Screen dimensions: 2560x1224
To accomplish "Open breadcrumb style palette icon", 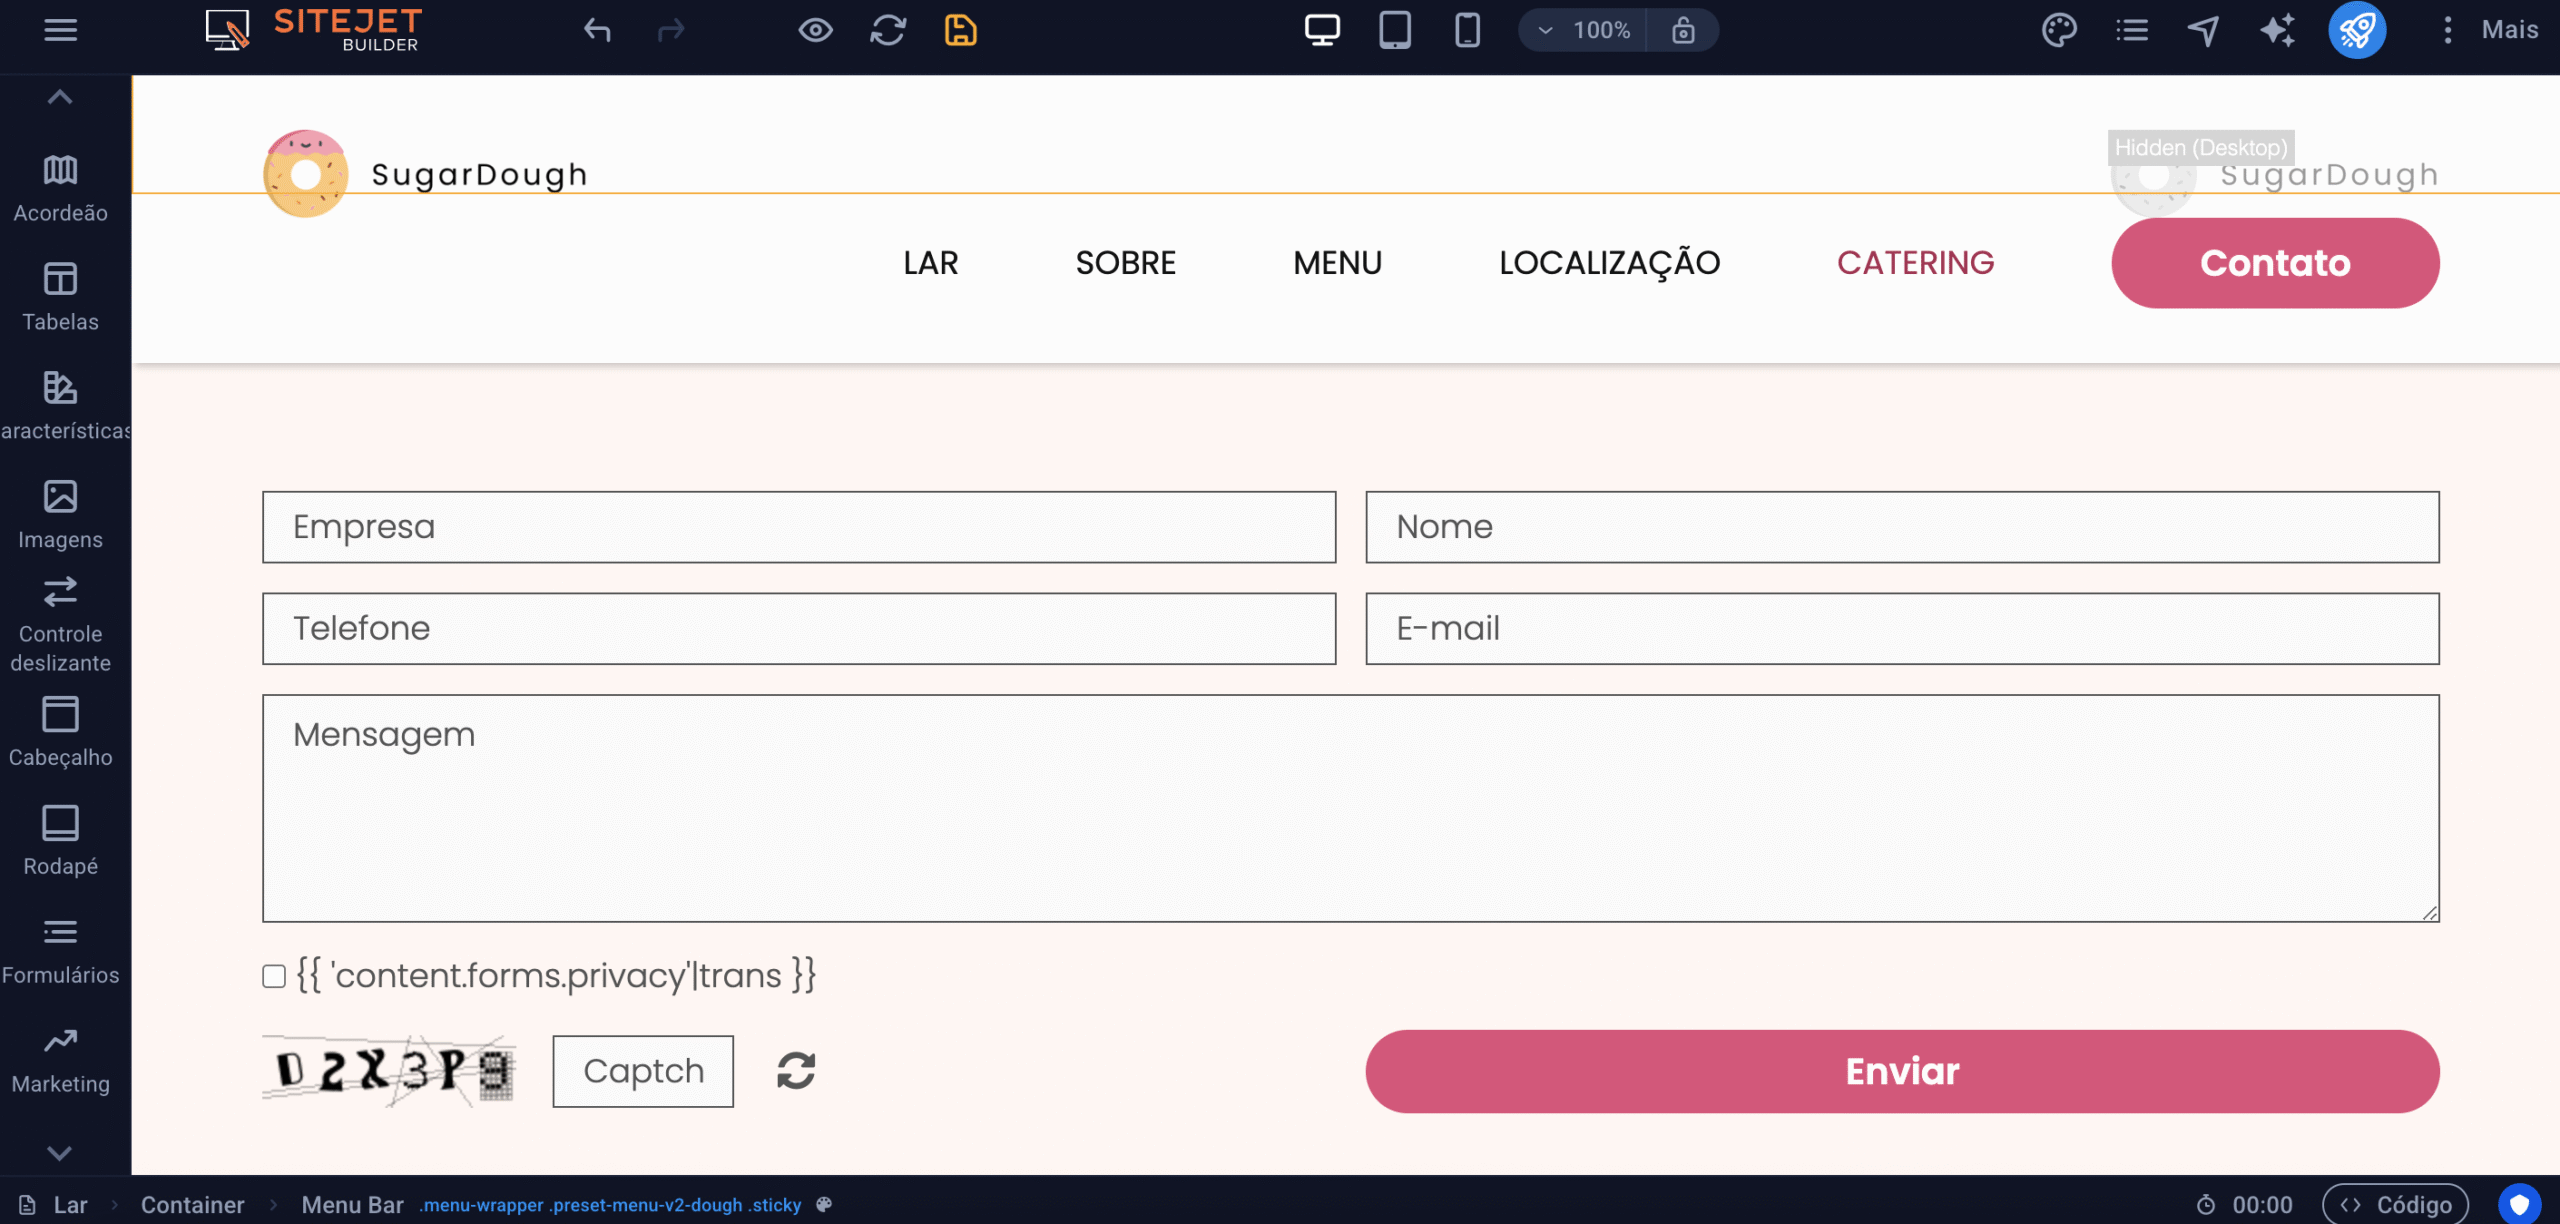I will 824,1204.
